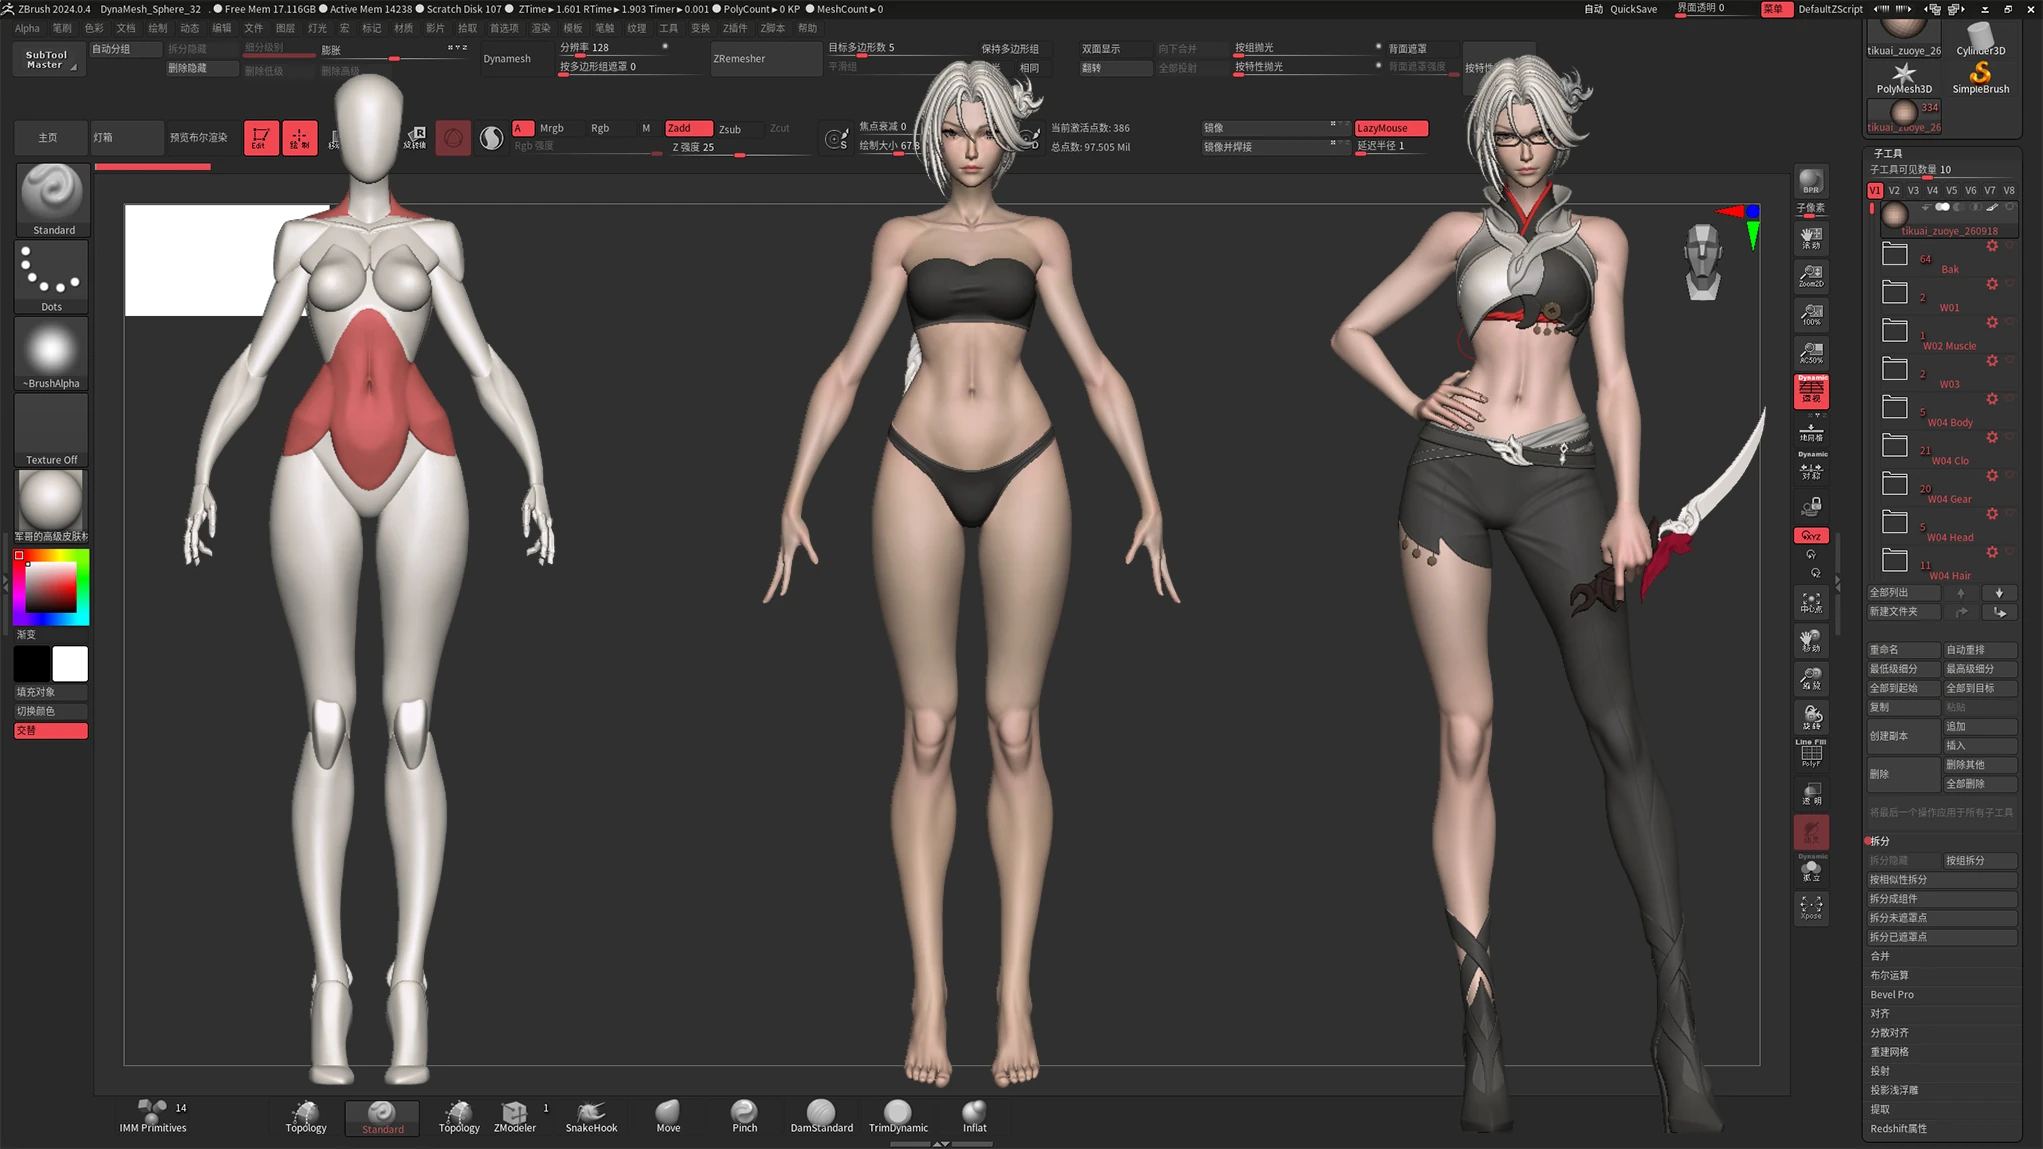Click the BPR render icon
The height and width of the screenshot is (1149, 2043).
click(x=1811, y=183)
